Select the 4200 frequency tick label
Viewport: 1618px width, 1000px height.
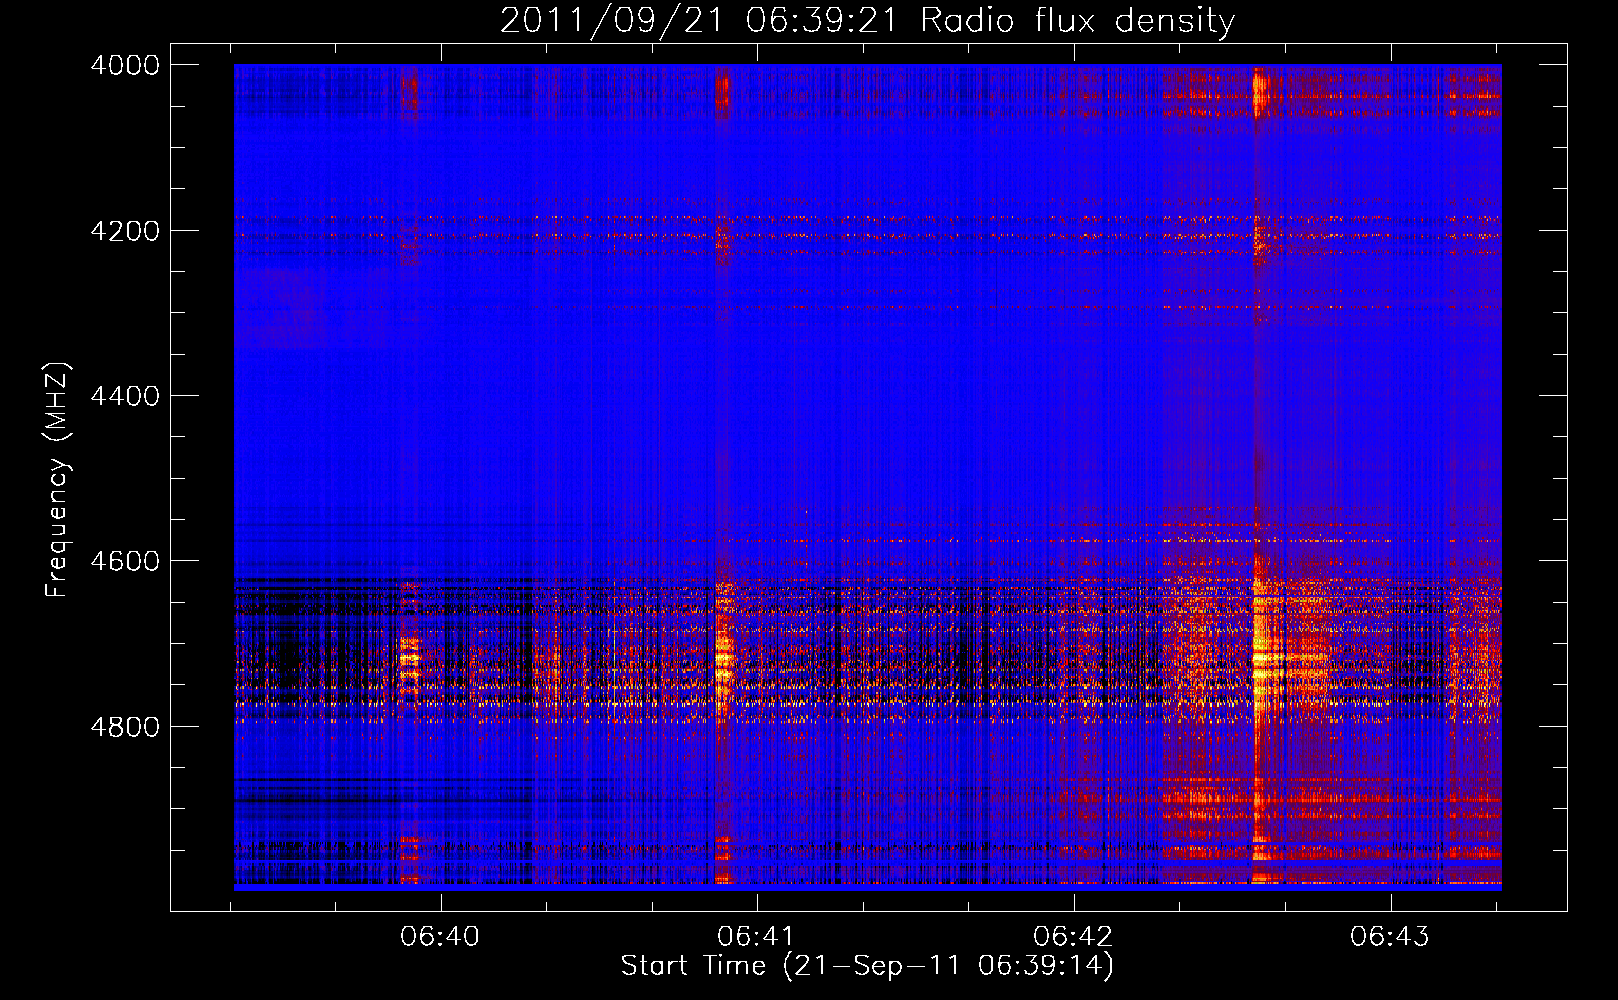[x=125, y=231]
